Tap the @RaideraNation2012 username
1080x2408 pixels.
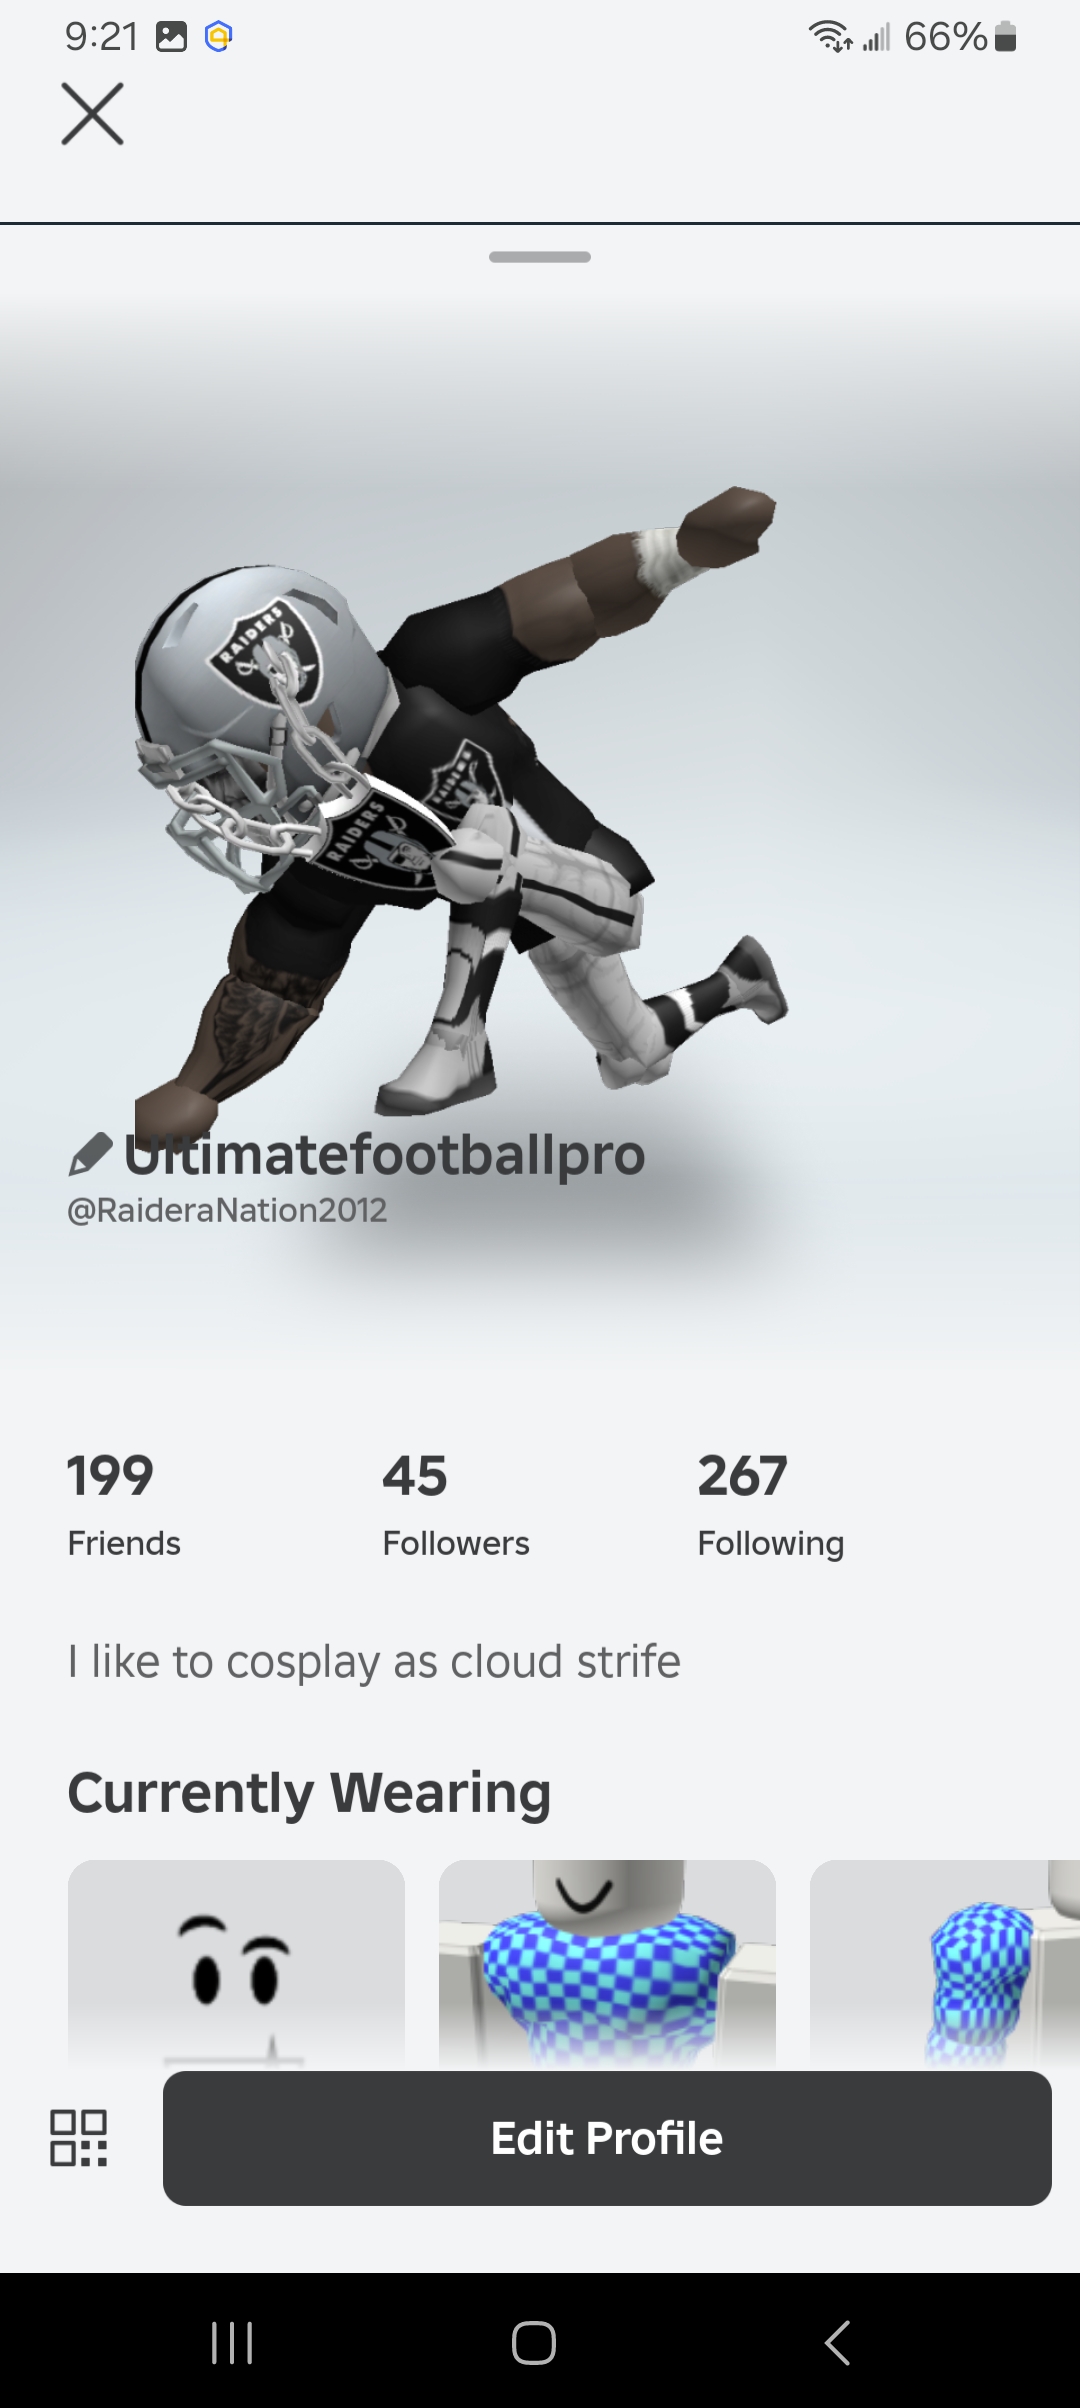[x=227, y=1210]
